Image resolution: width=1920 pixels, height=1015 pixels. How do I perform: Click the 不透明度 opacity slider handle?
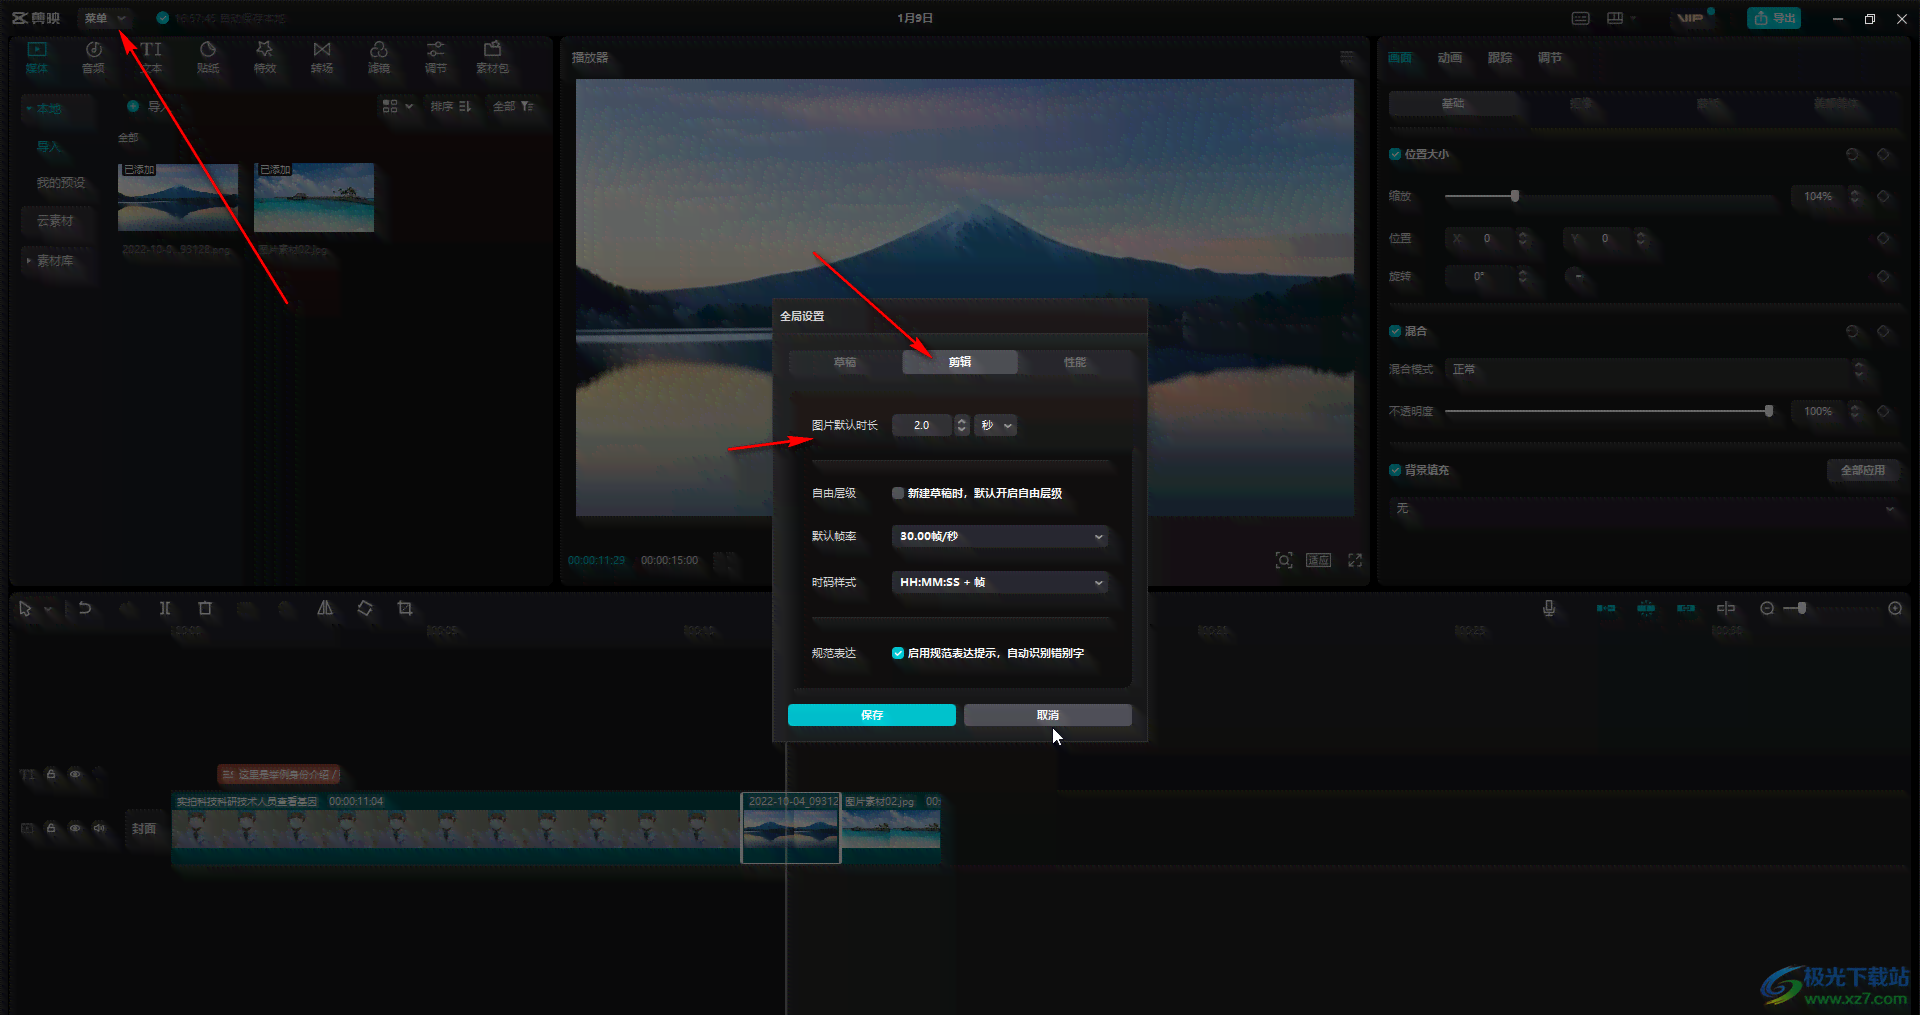pyautogui.click(x=1769, y=411)
